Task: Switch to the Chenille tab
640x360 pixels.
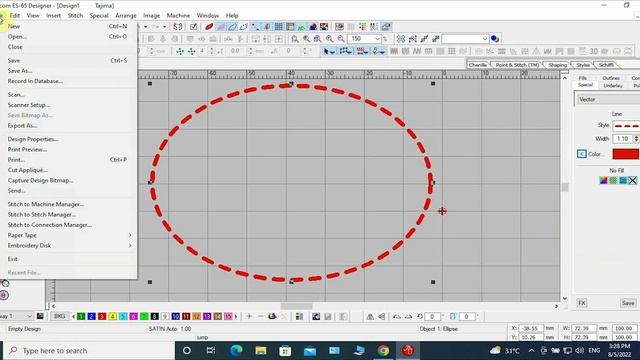Action: [x=478, y=65]
